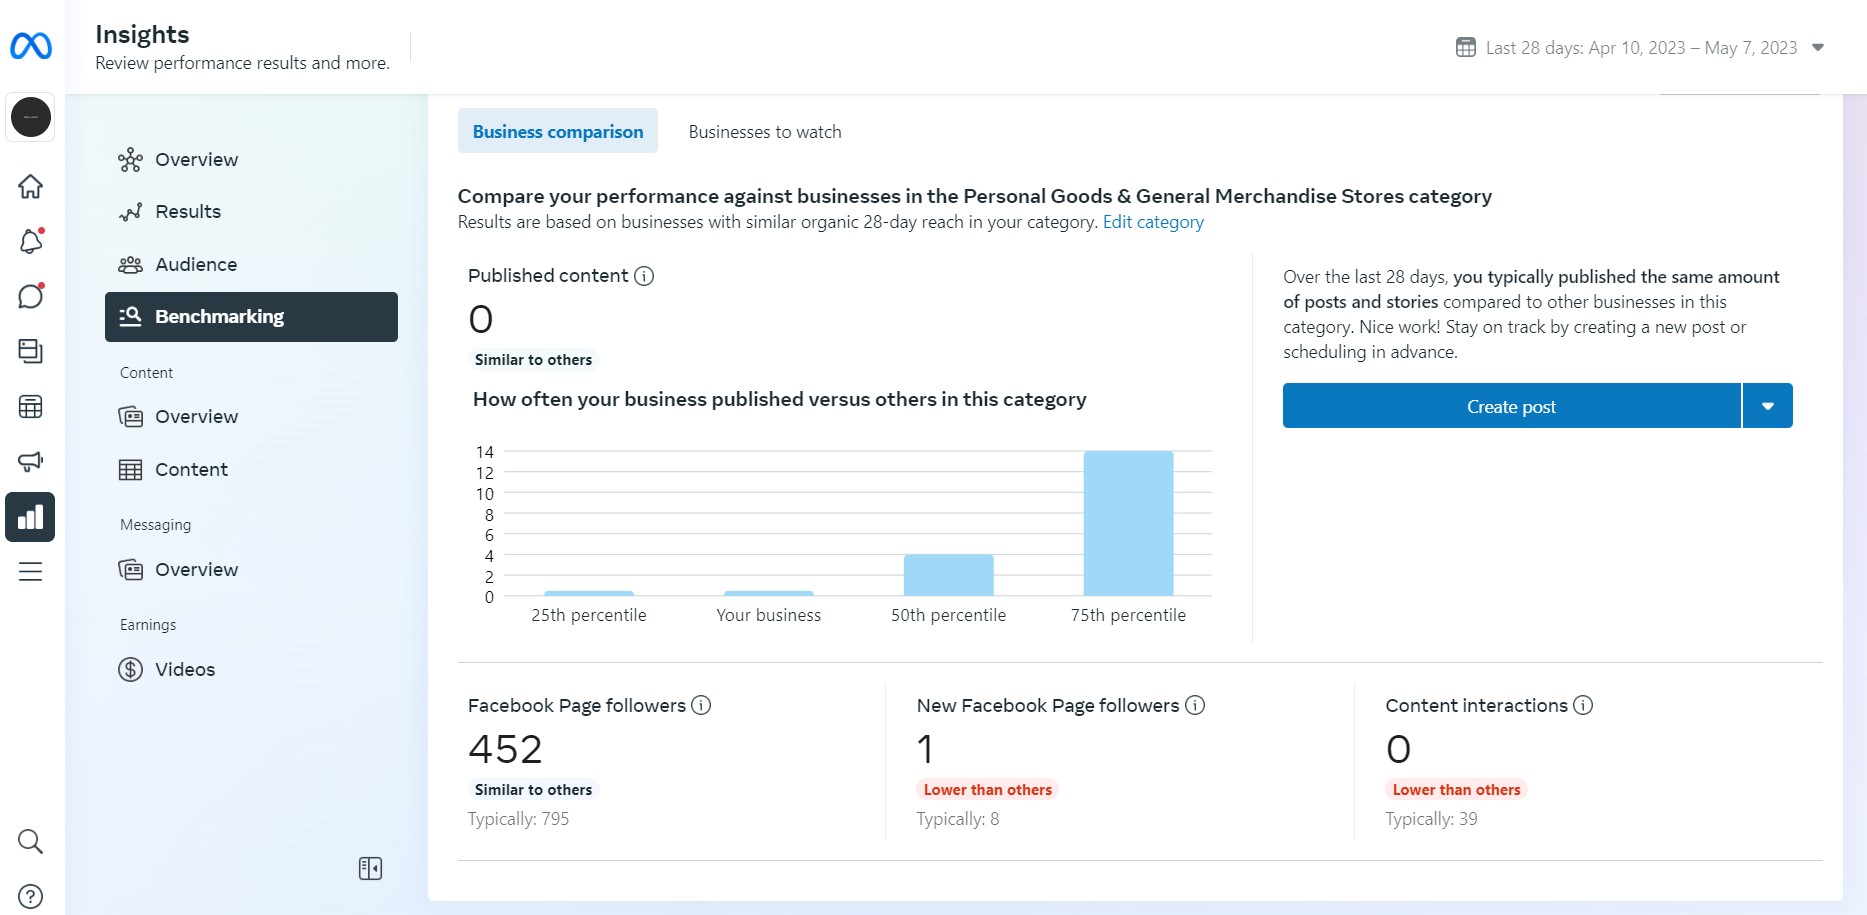The width and height of the screenshot is (1867, 915).
Task: Click the page profile avatar thumbnail
Action: coord(30,117)
